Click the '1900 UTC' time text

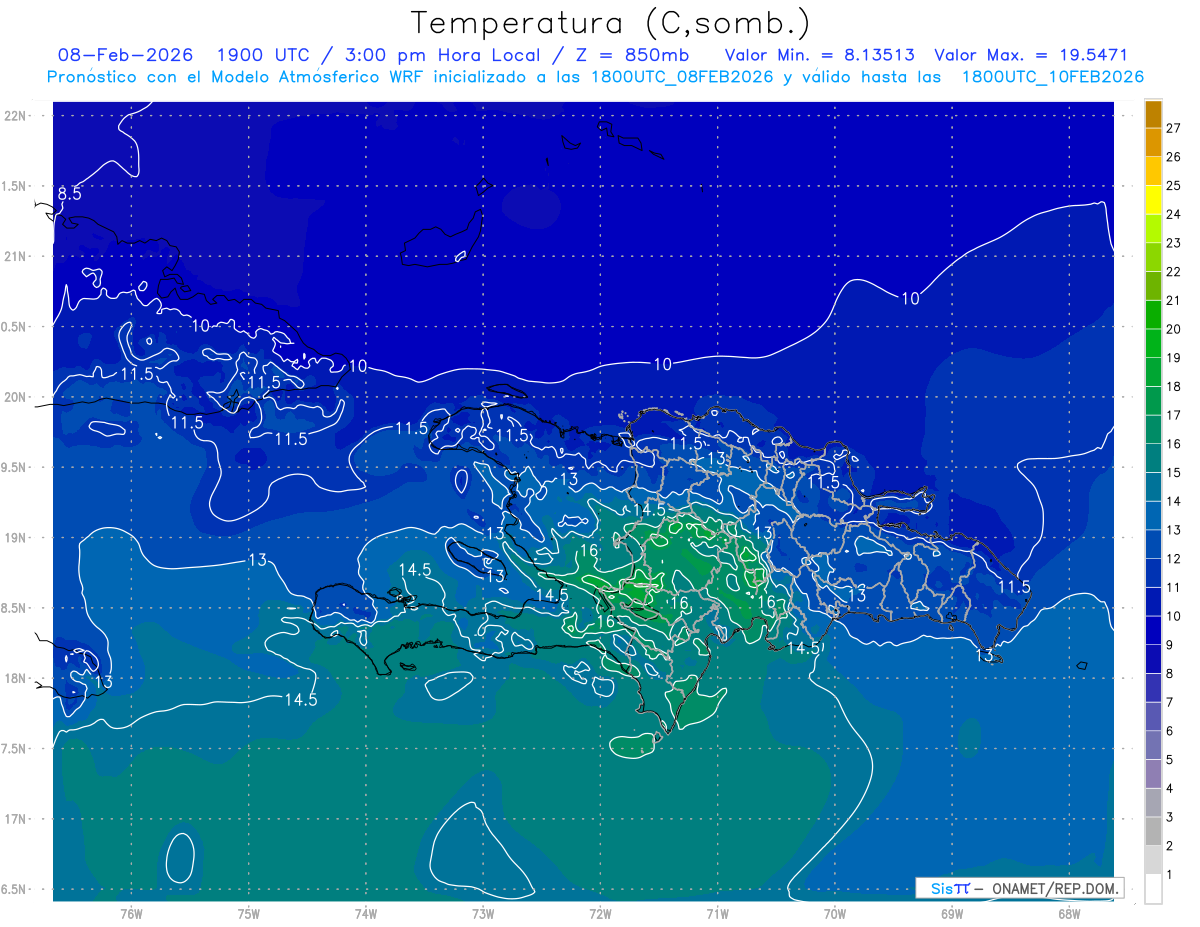[x=263, y=55]
